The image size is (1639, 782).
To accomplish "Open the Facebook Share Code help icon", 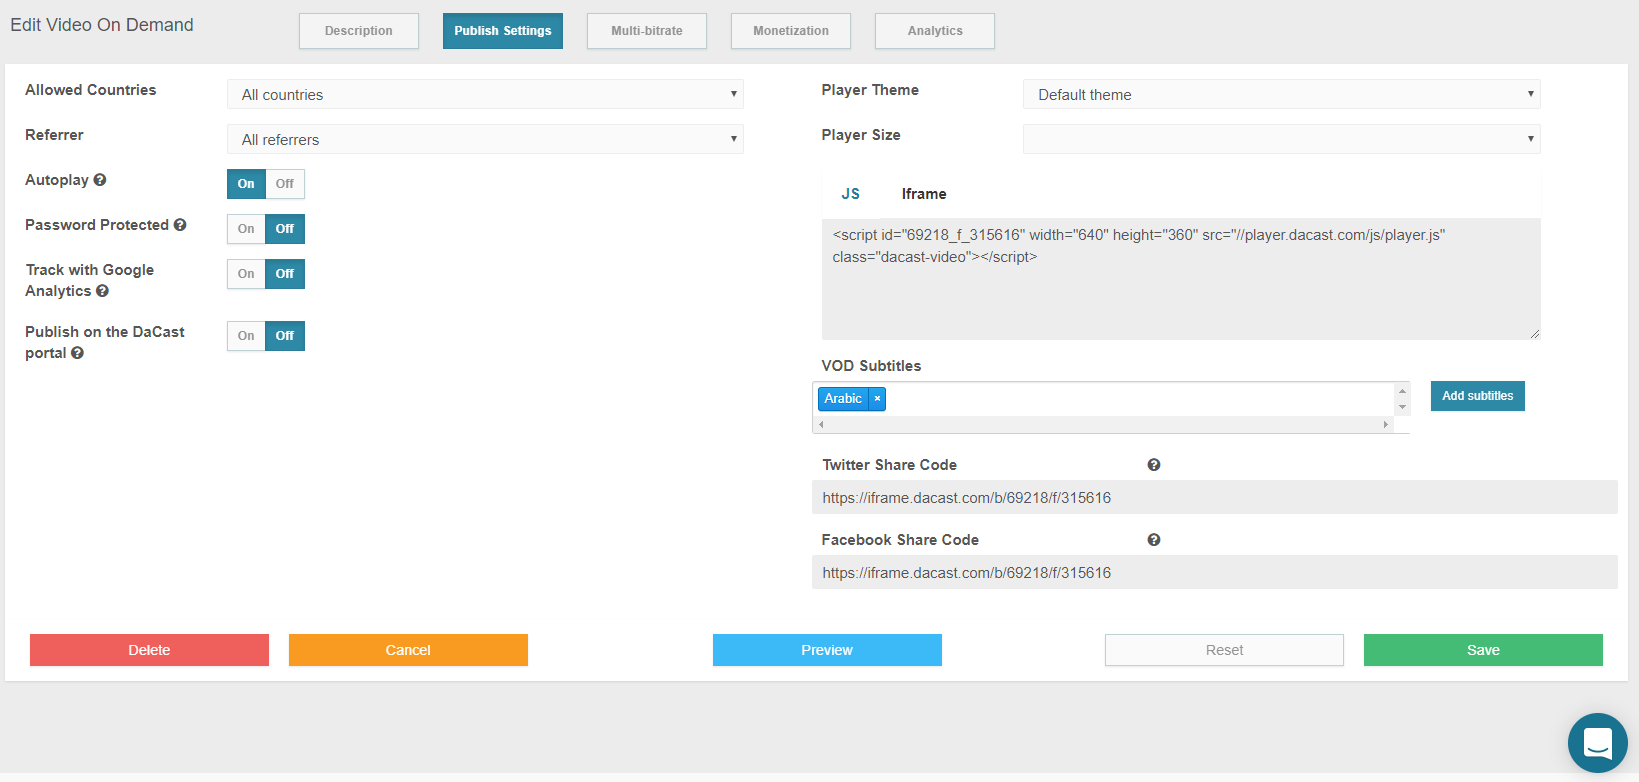I will [1154, 540].
